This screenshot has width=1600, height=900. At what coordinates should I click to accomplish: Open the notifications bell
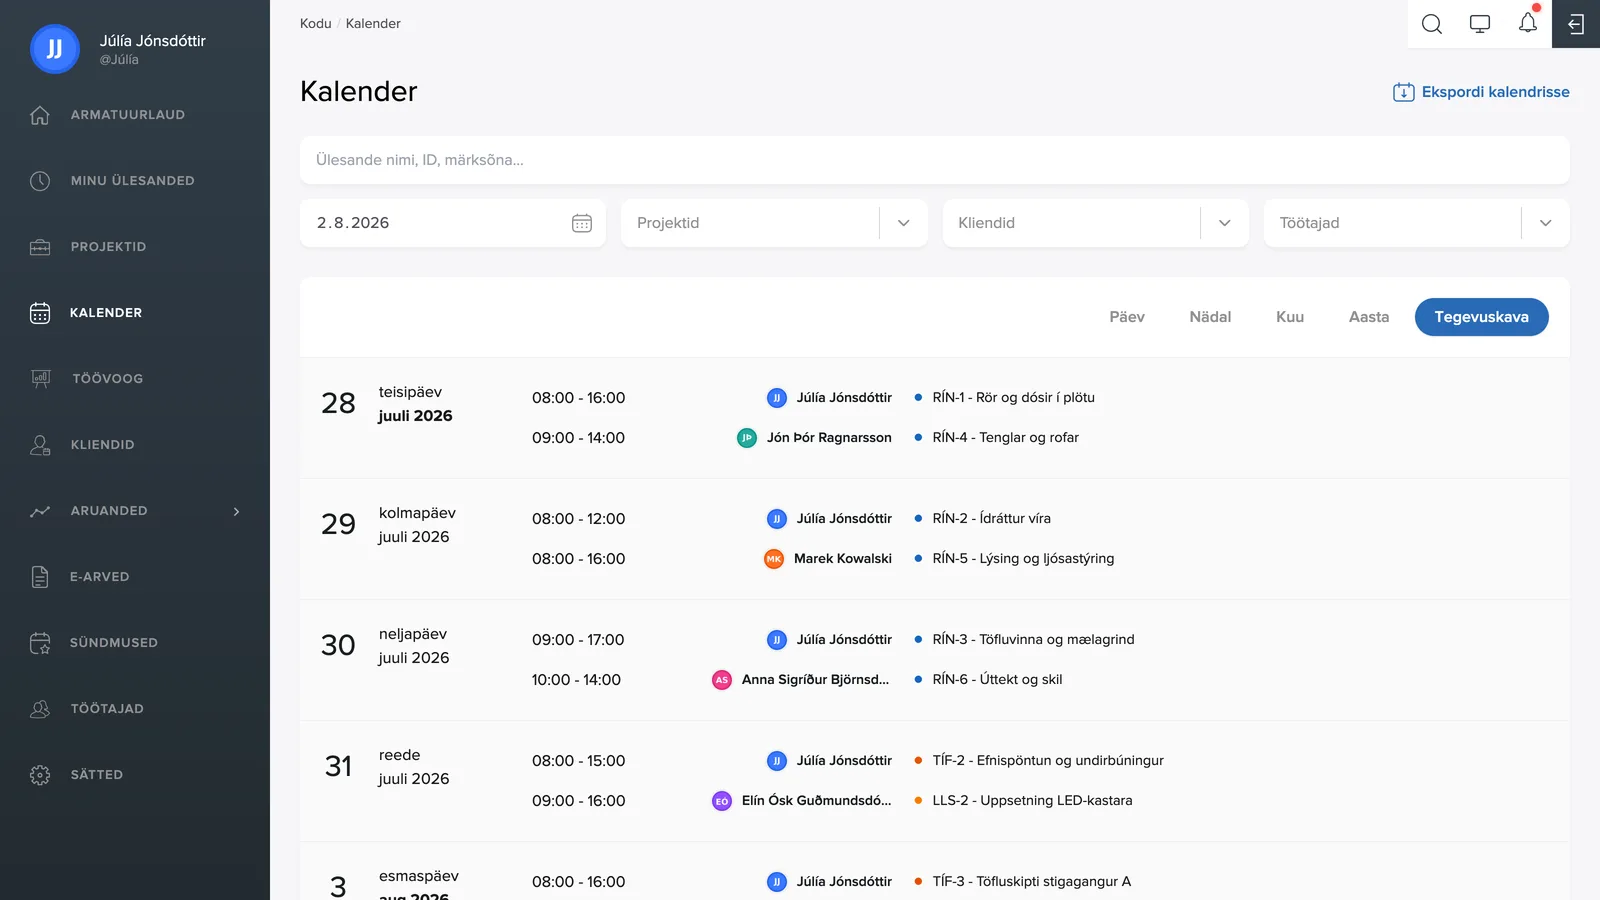(1528, 23)
